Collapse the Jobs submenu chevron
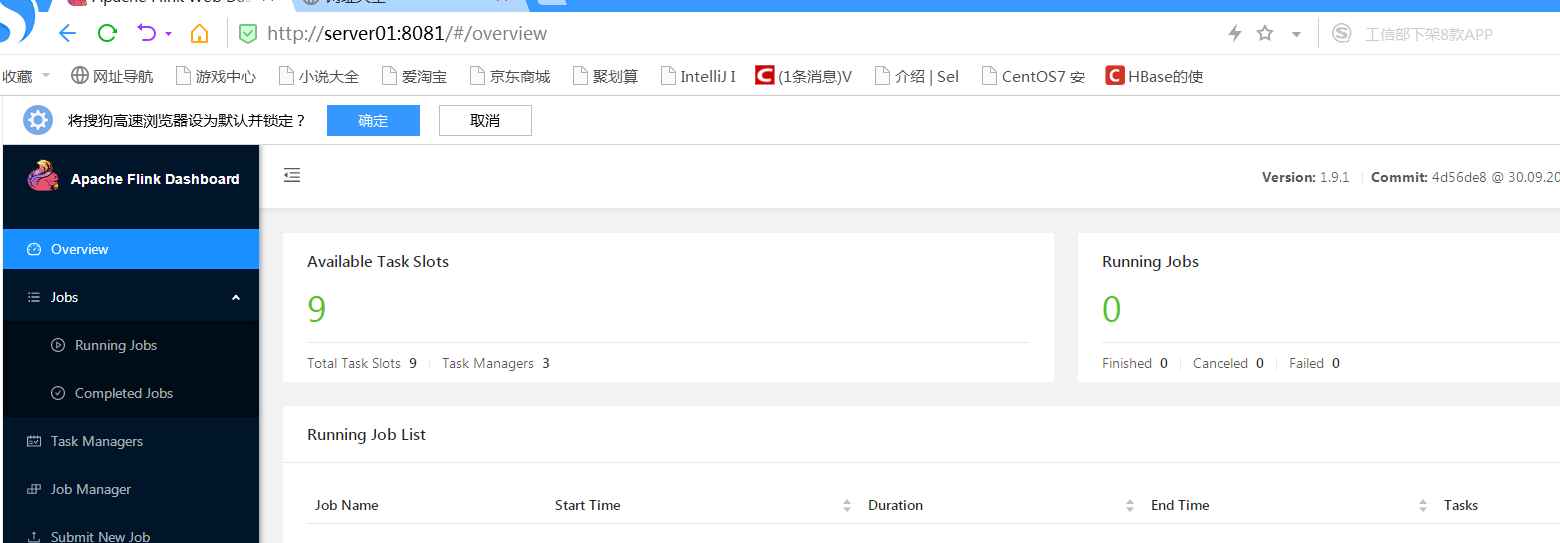 236,297
